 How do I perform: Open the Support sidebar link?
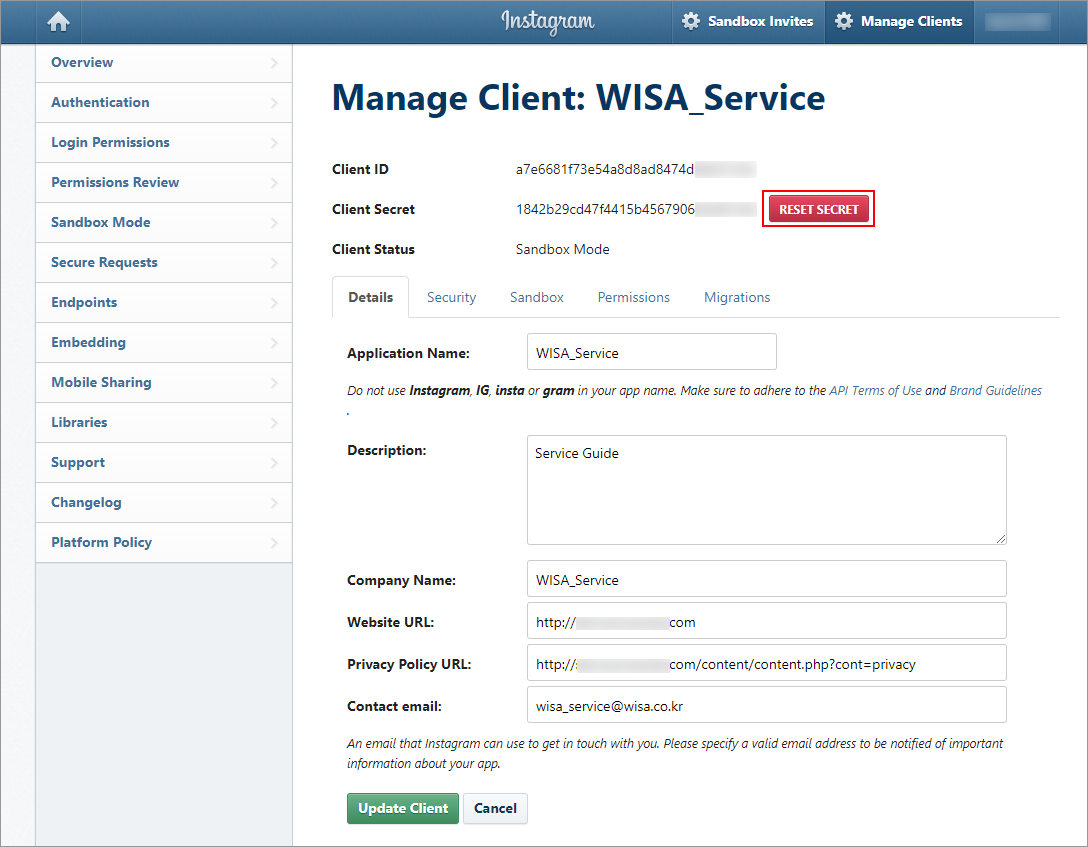[164, 463]
